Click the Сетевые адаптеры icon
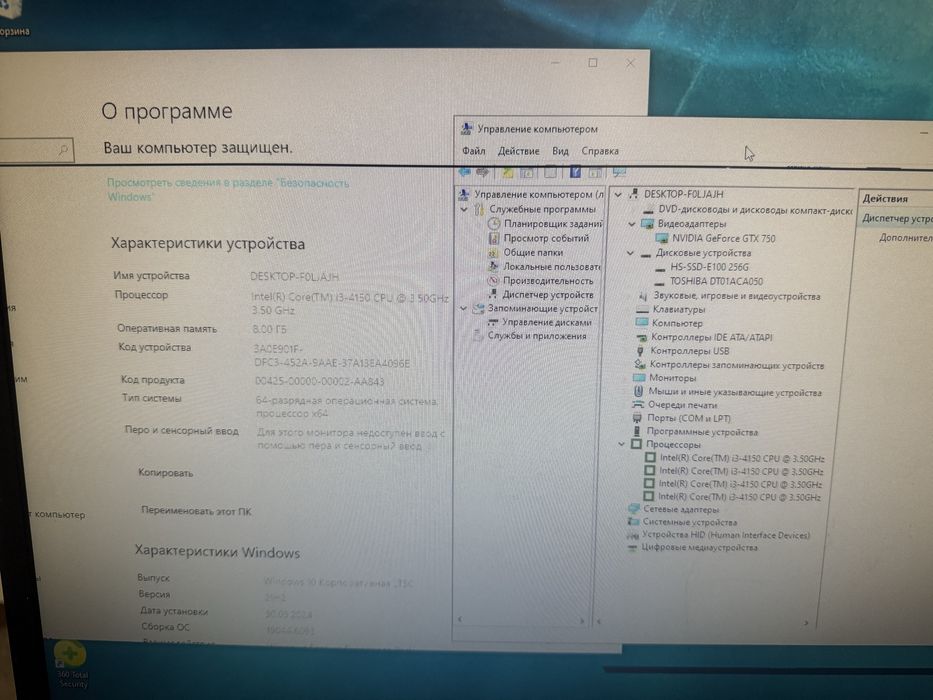Screen dimensions: 933x700 (x=634, y=509)
